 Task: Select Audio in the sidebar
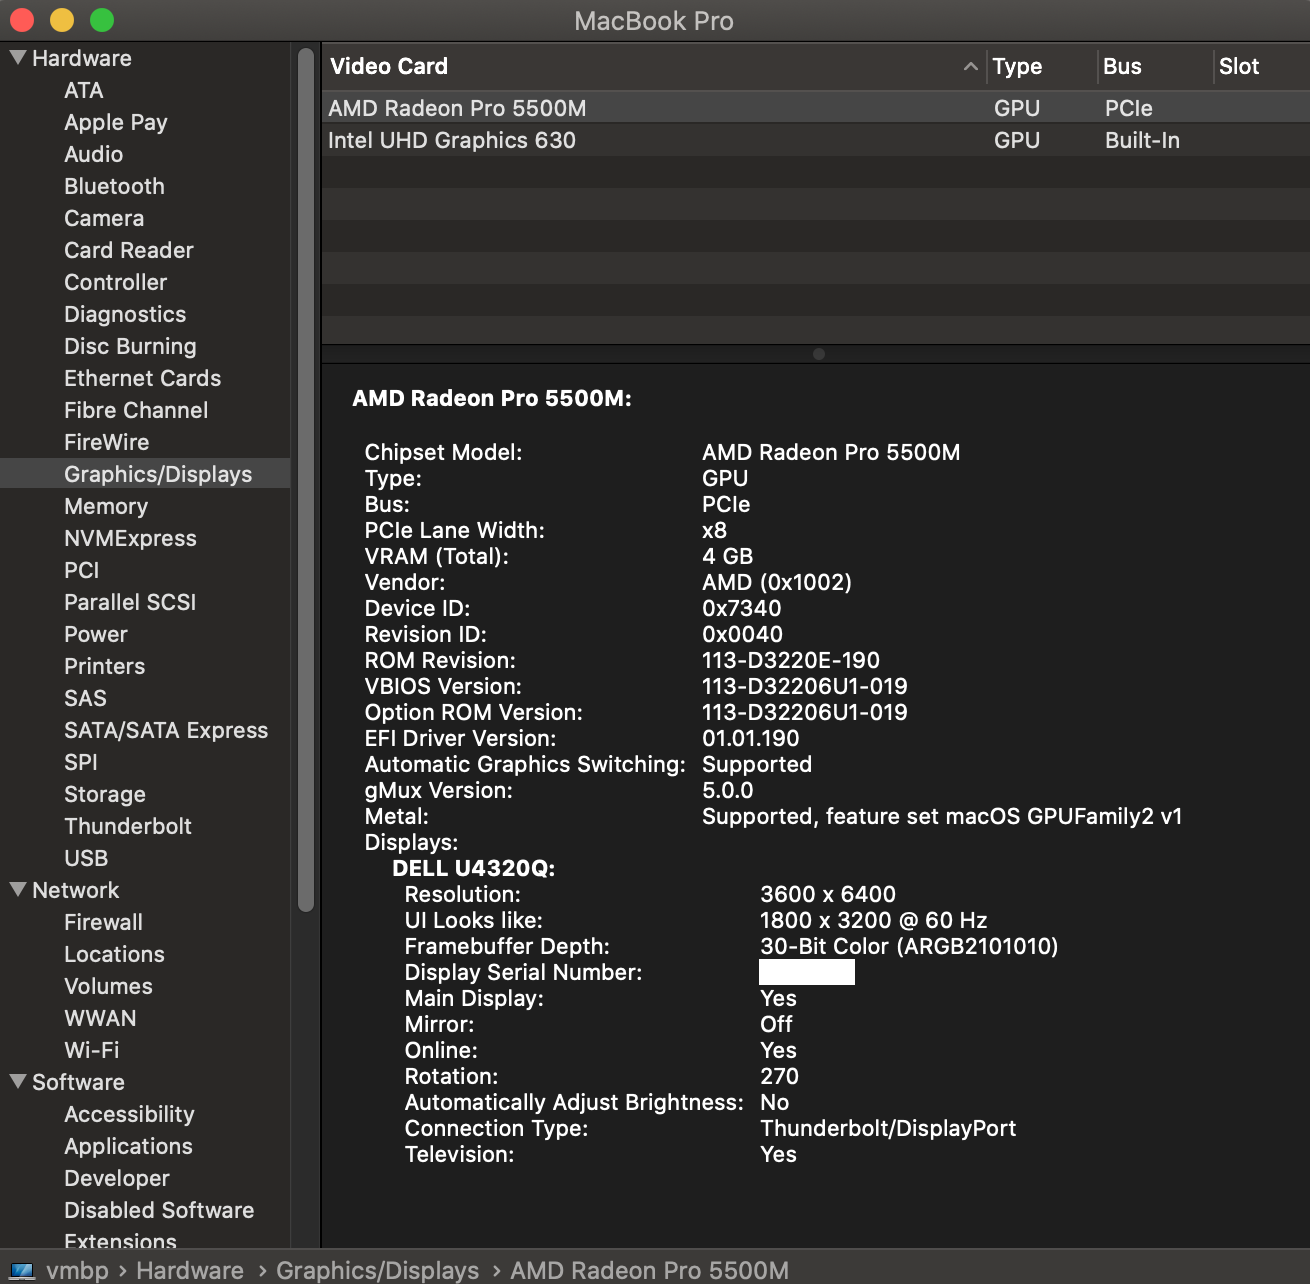(94, 154)
